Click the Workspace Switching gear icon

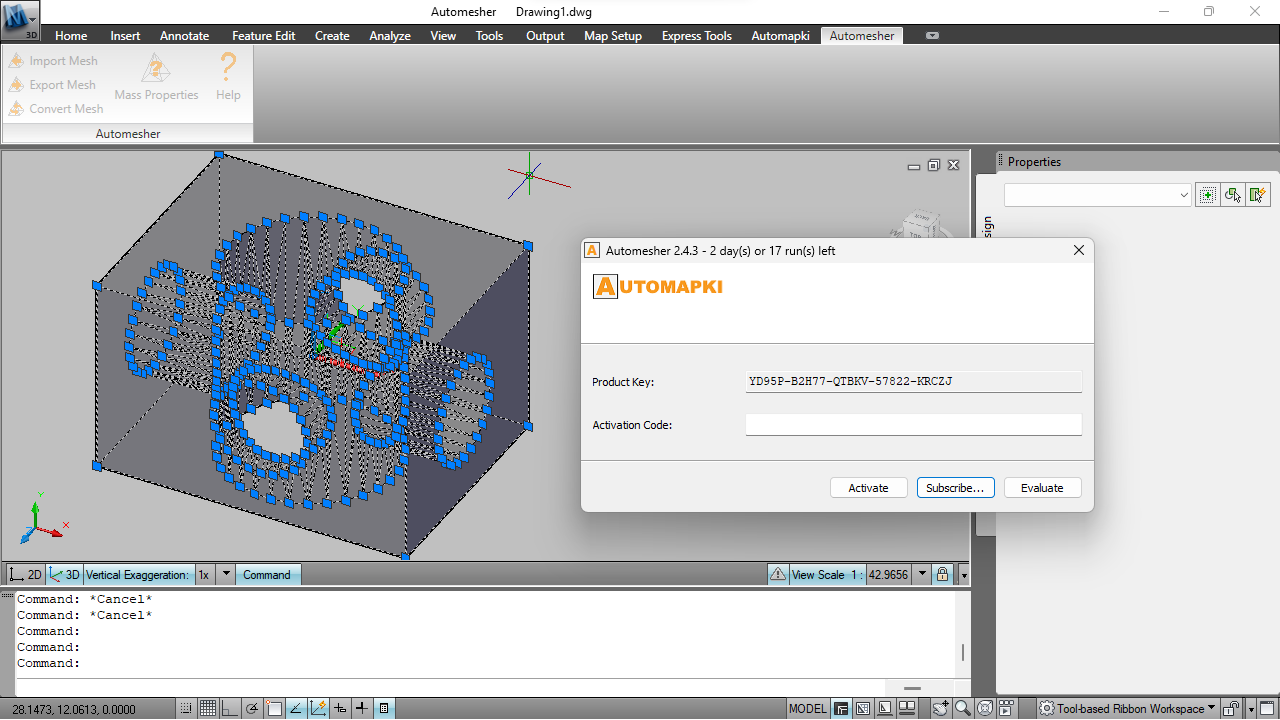[x=1047, y=709]
